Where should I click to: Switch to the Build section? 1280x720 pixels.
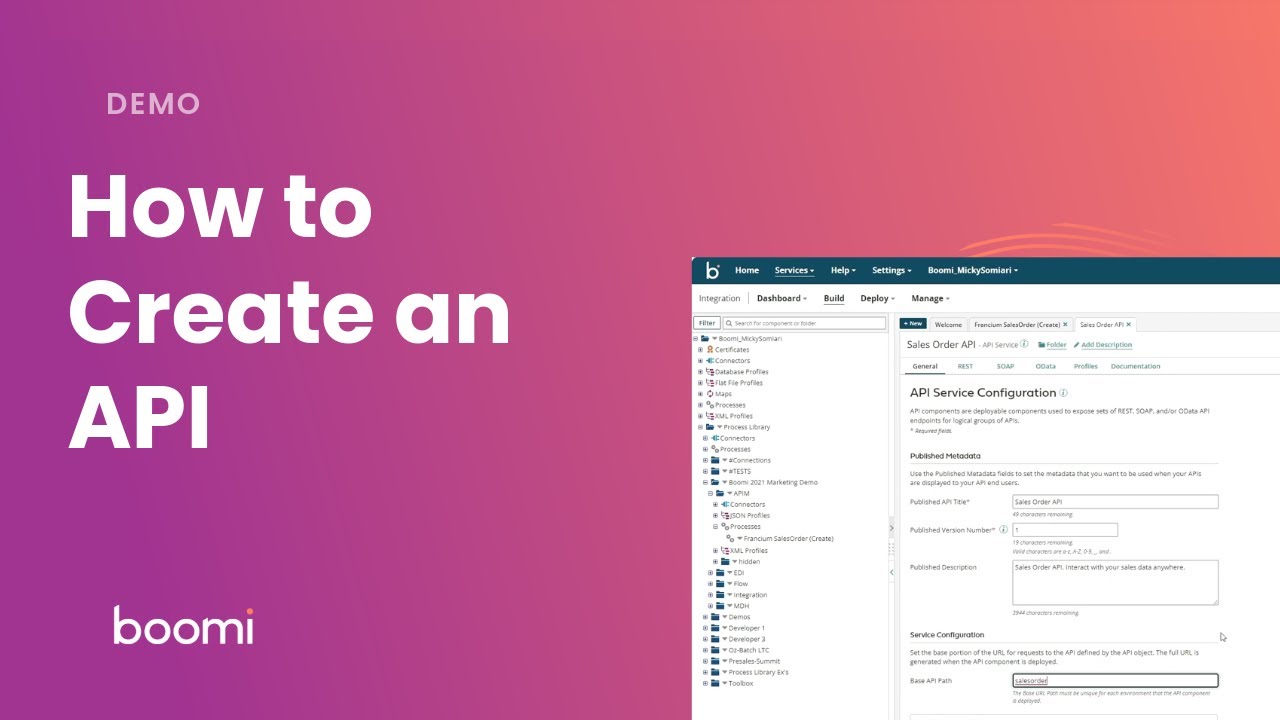(x=834, y=298)
